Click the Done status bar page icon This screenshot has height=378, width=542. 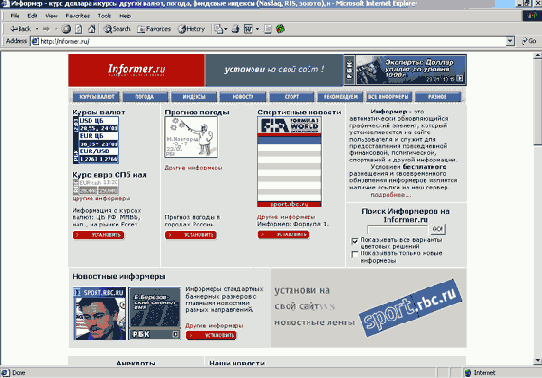point(5,373)
